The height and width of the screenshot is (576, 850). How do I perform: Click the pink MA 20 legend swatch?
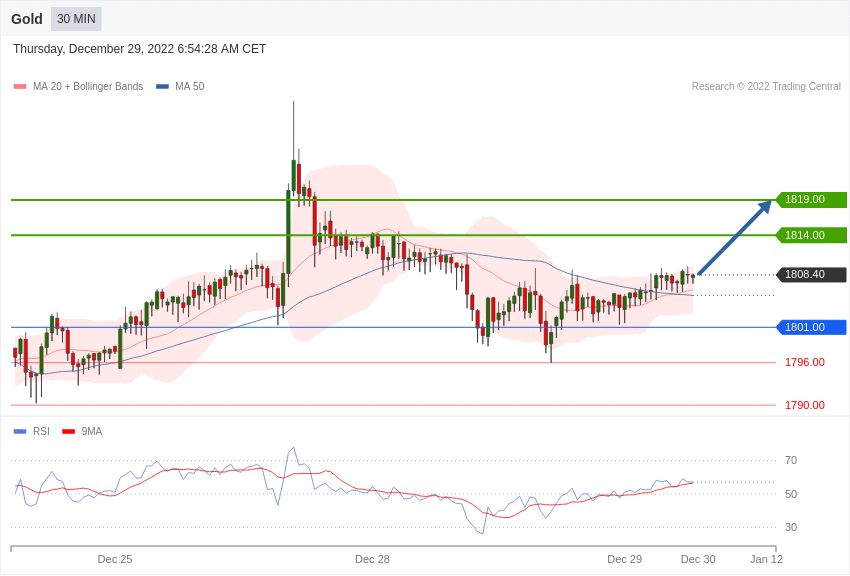coord(20,86)
